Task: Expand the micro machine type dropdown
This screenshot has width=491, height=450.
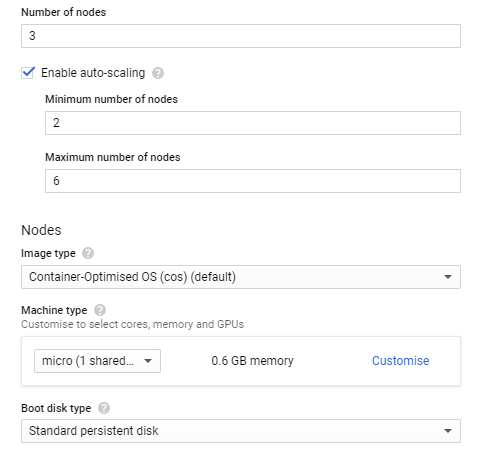Action: [97, 361]
